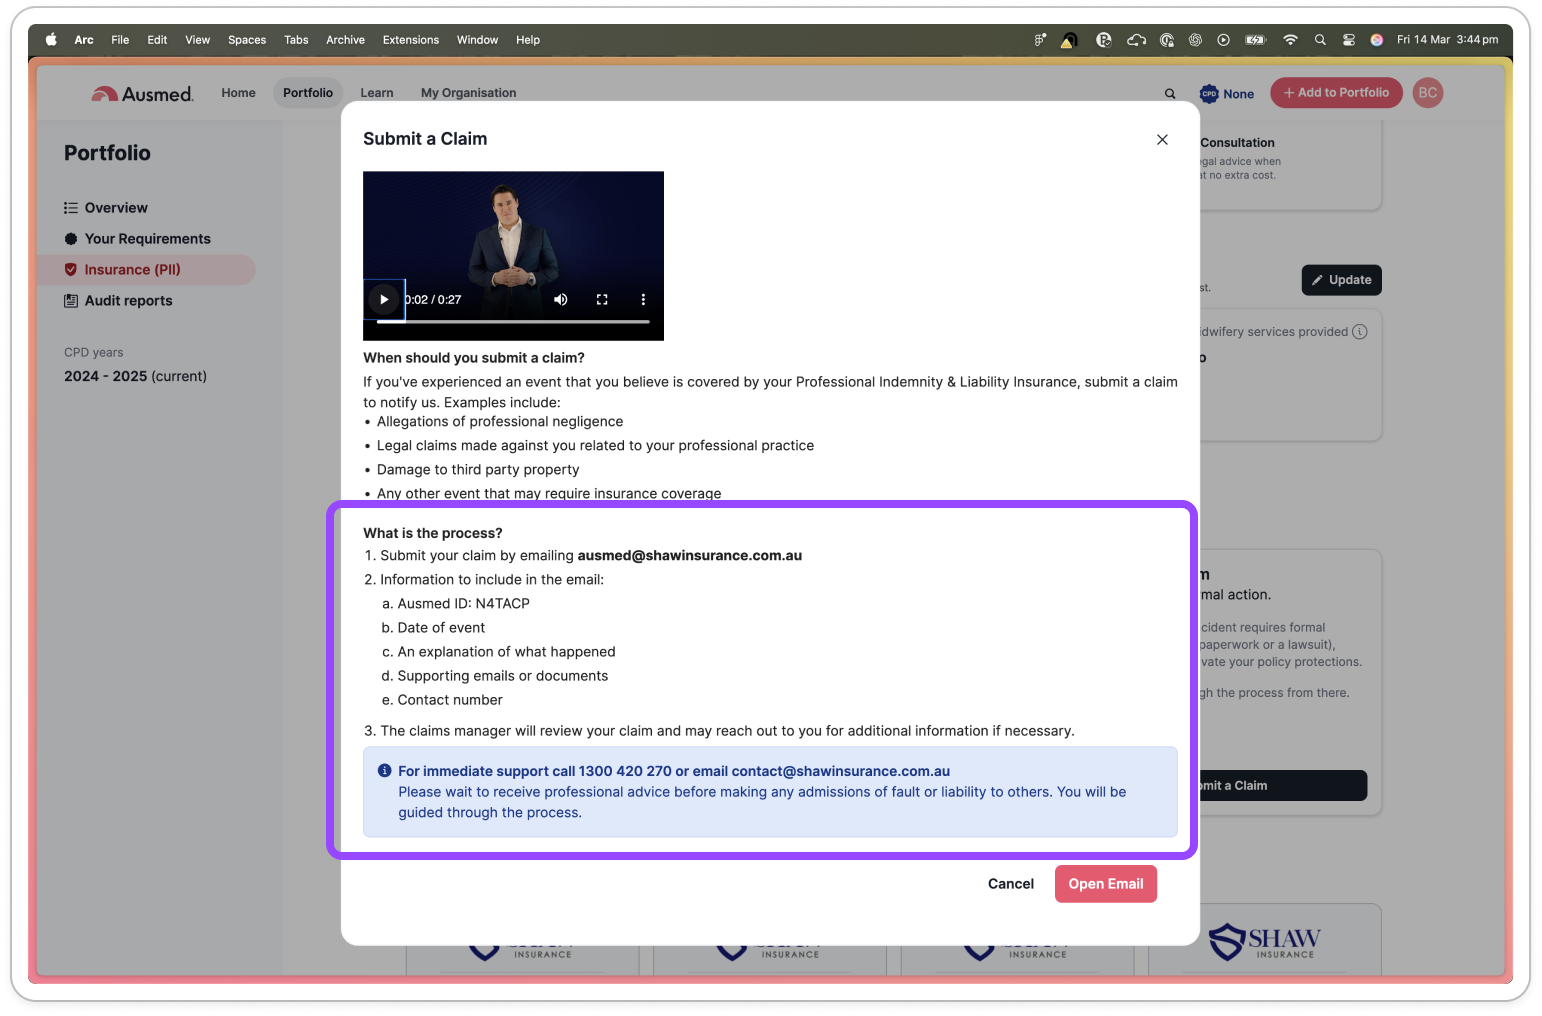Image resolution: width=1542 pixels, height=1016 pixels.
Task: Open the Tabs menu
Action: [x=296, y=40]
